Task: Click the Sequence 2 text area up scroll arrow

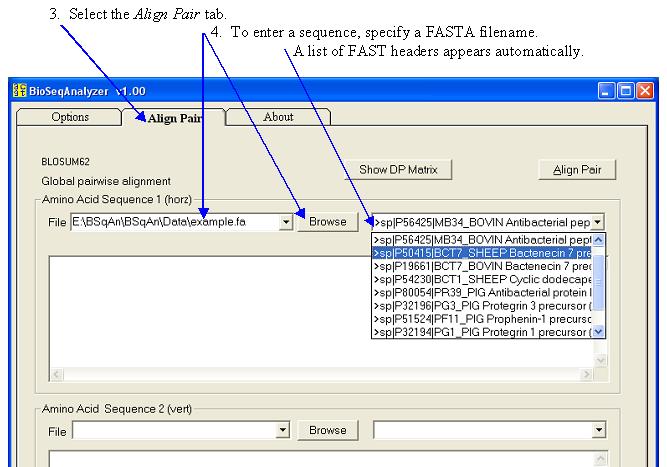Action: [x=600, y=458]
